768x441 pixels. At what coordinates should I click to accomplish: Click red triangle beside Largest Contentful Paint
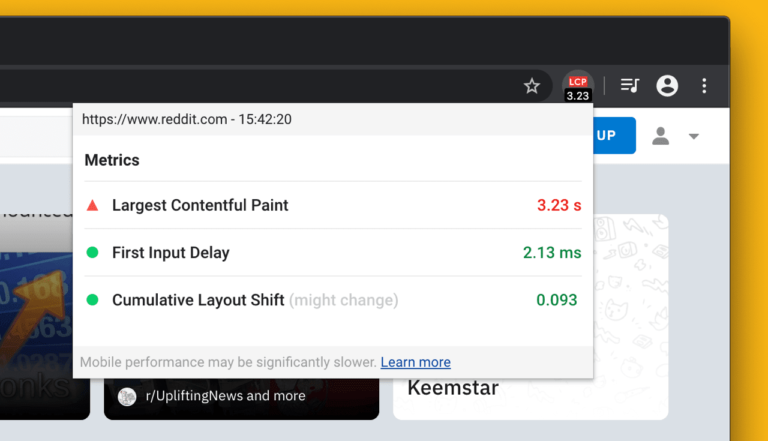pyautogui.click(x=93, y=205)
